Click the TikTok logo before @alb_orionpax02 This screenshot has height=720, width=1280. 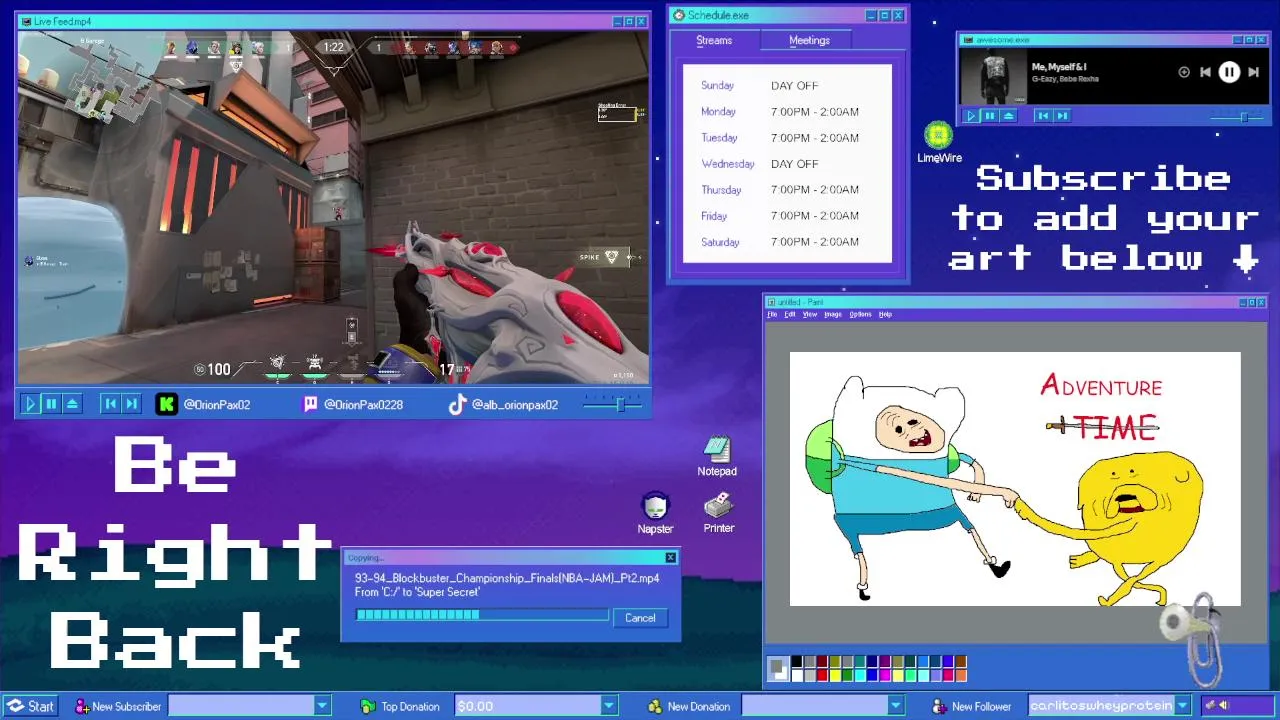457,404
